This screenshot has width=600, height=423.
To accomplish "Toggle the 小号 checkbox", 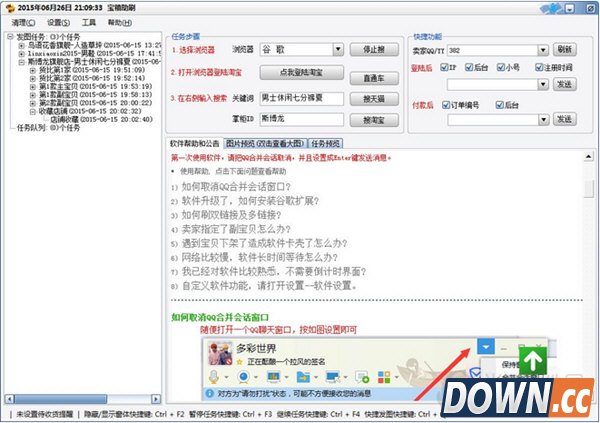I will coord(501,67).
